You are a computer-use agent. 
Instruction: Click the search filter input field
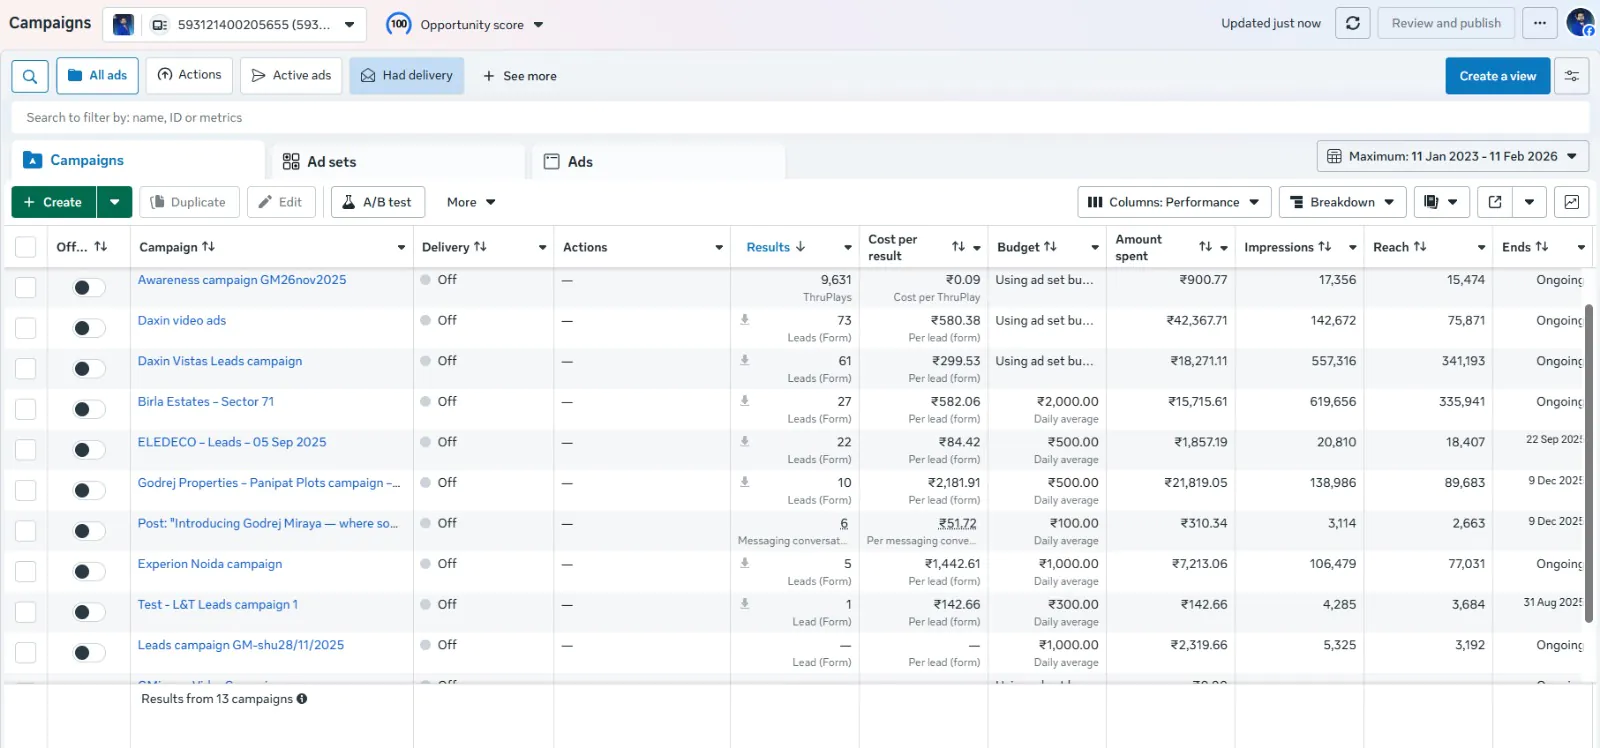click(800, 117)
